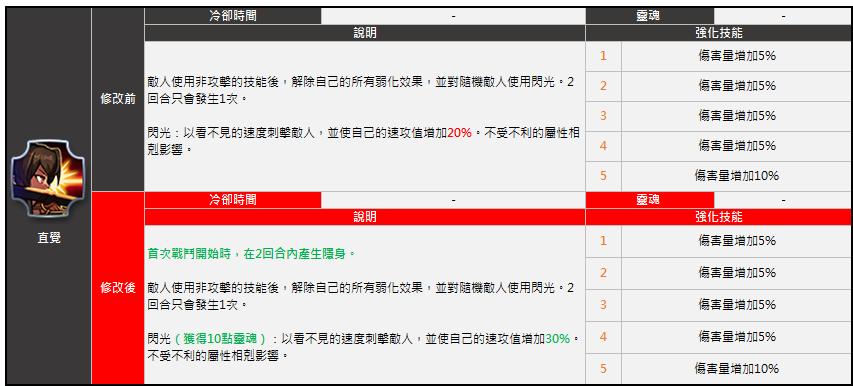Click the dark 靈魂 header cell
The width and height of the screenshot is (853, 386).
coord(650,16)
